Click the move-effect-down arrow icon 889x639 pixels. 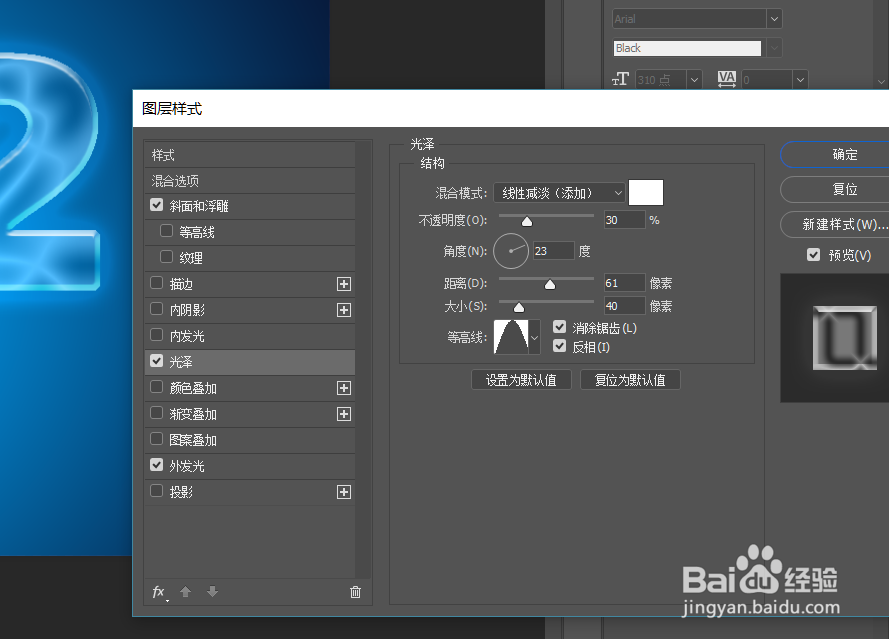(212, 592)
